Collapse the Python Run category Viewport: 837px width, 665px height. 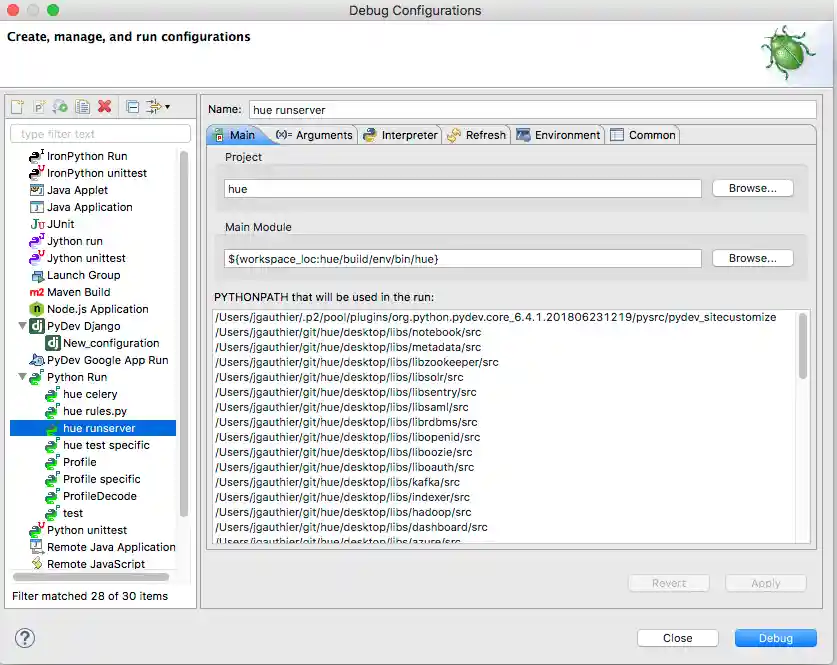[23, 377]
